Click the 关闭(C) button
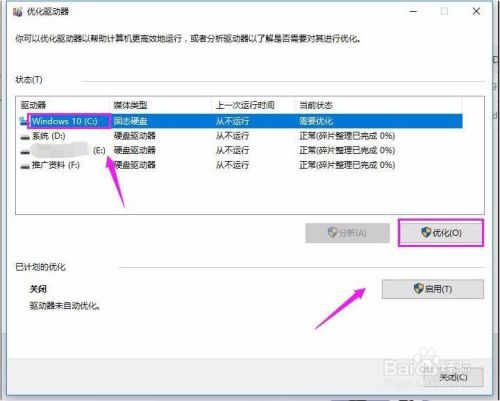Image resolution: width=500 pixels, height=401 pixels. click(x=453, y=377)
